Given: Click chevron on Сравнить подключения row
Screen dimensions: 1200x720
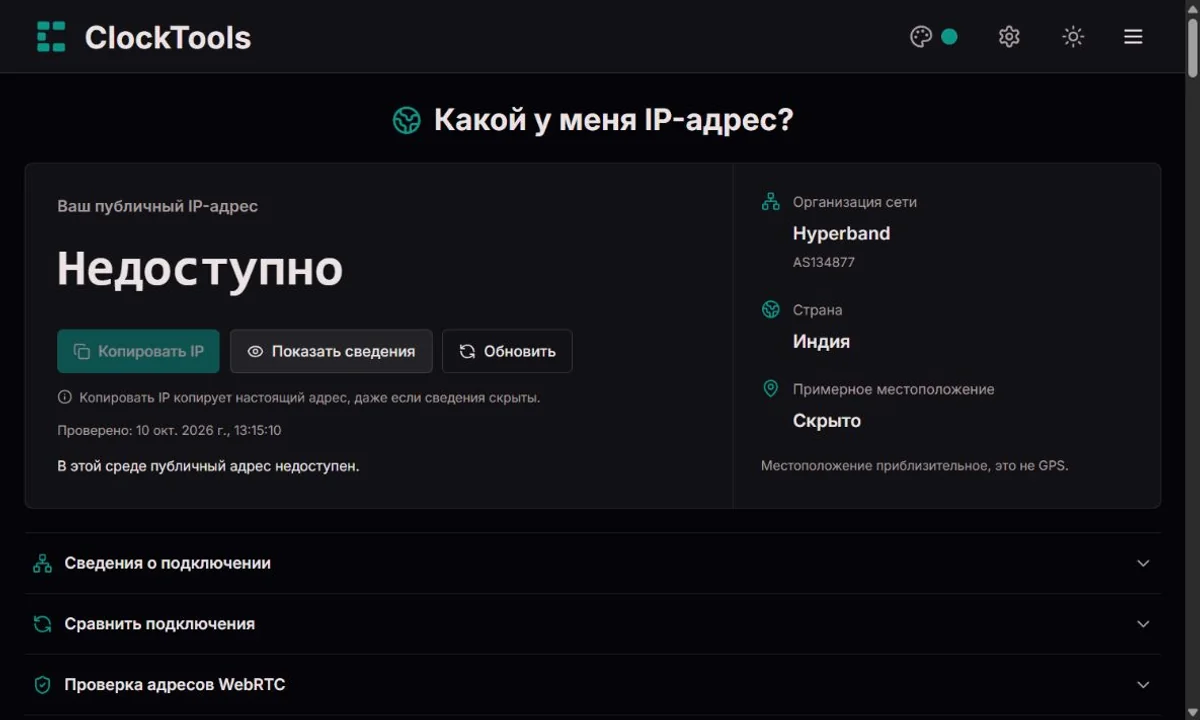Looking at the screenshot, I should tap(1144, 624).
